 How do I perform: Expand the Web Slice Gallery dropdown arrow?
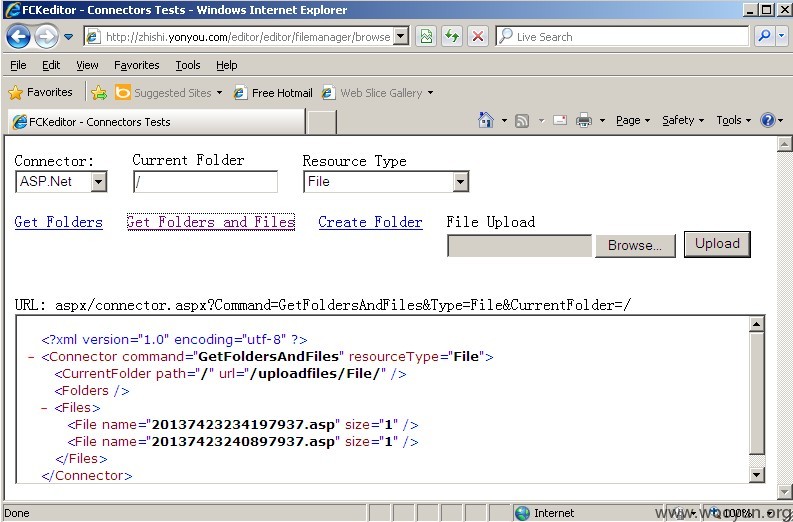[x=430, y=93]
